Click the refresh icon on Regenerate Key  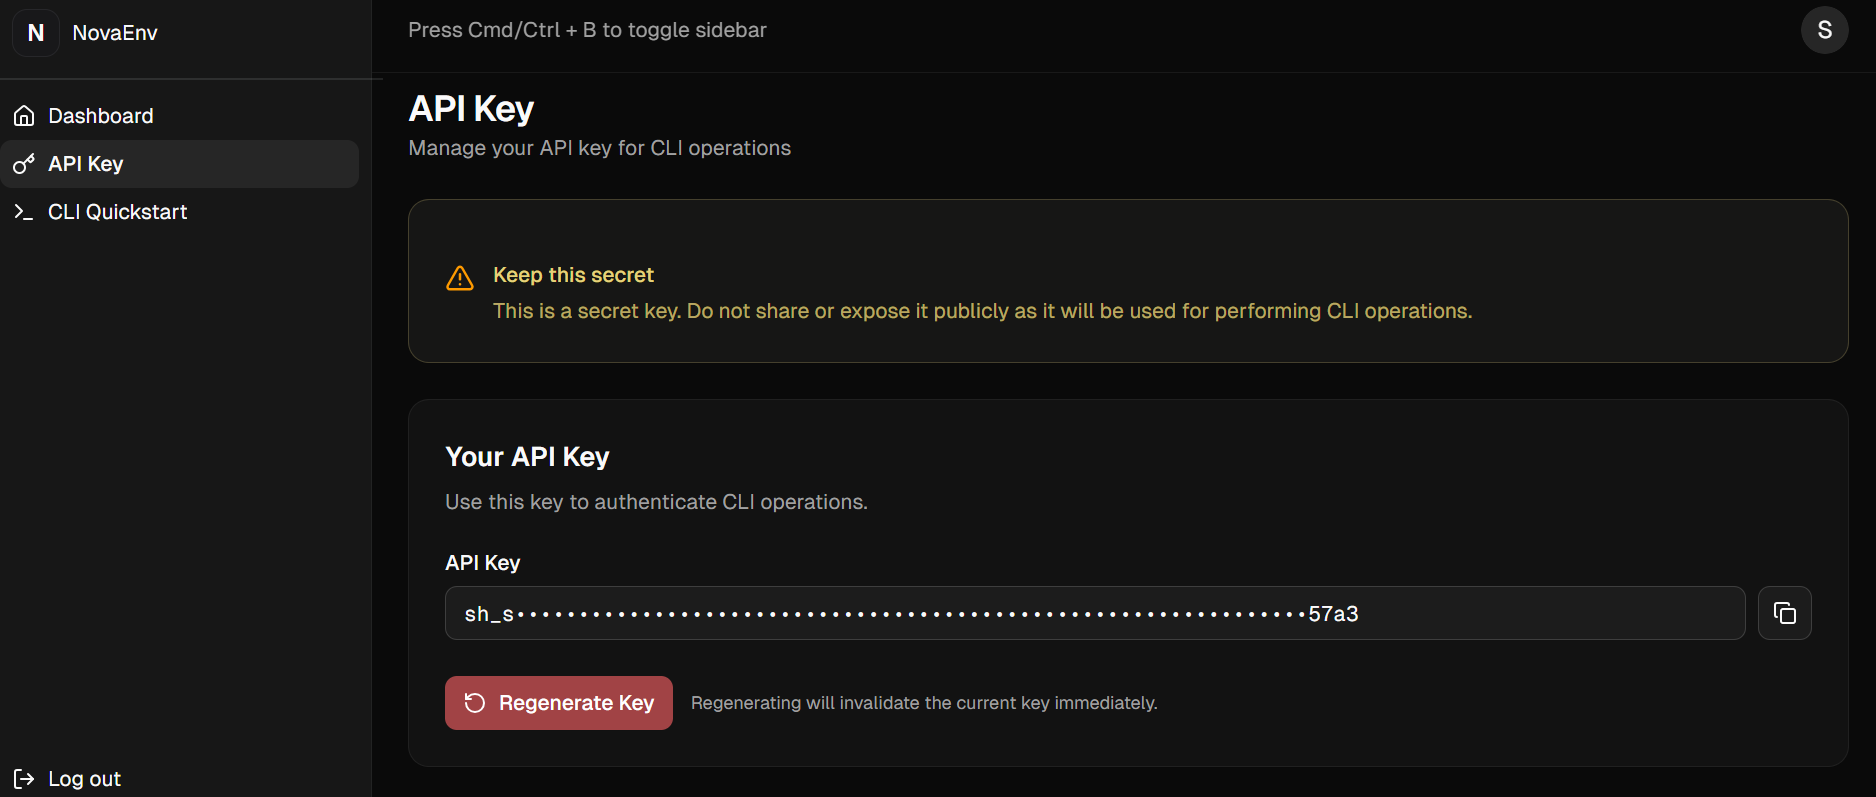click(474, 702)
